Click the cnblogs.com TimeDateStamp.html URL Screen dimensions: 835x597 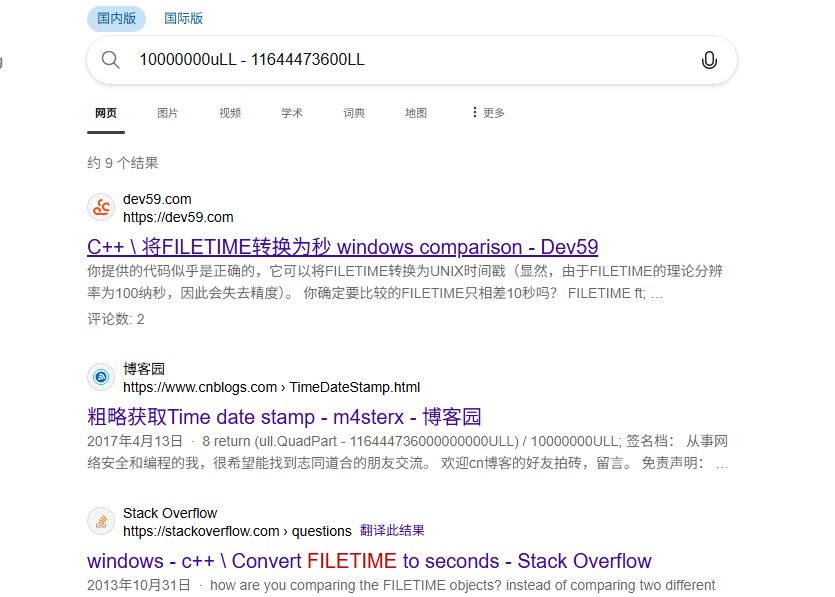point(272,387)
